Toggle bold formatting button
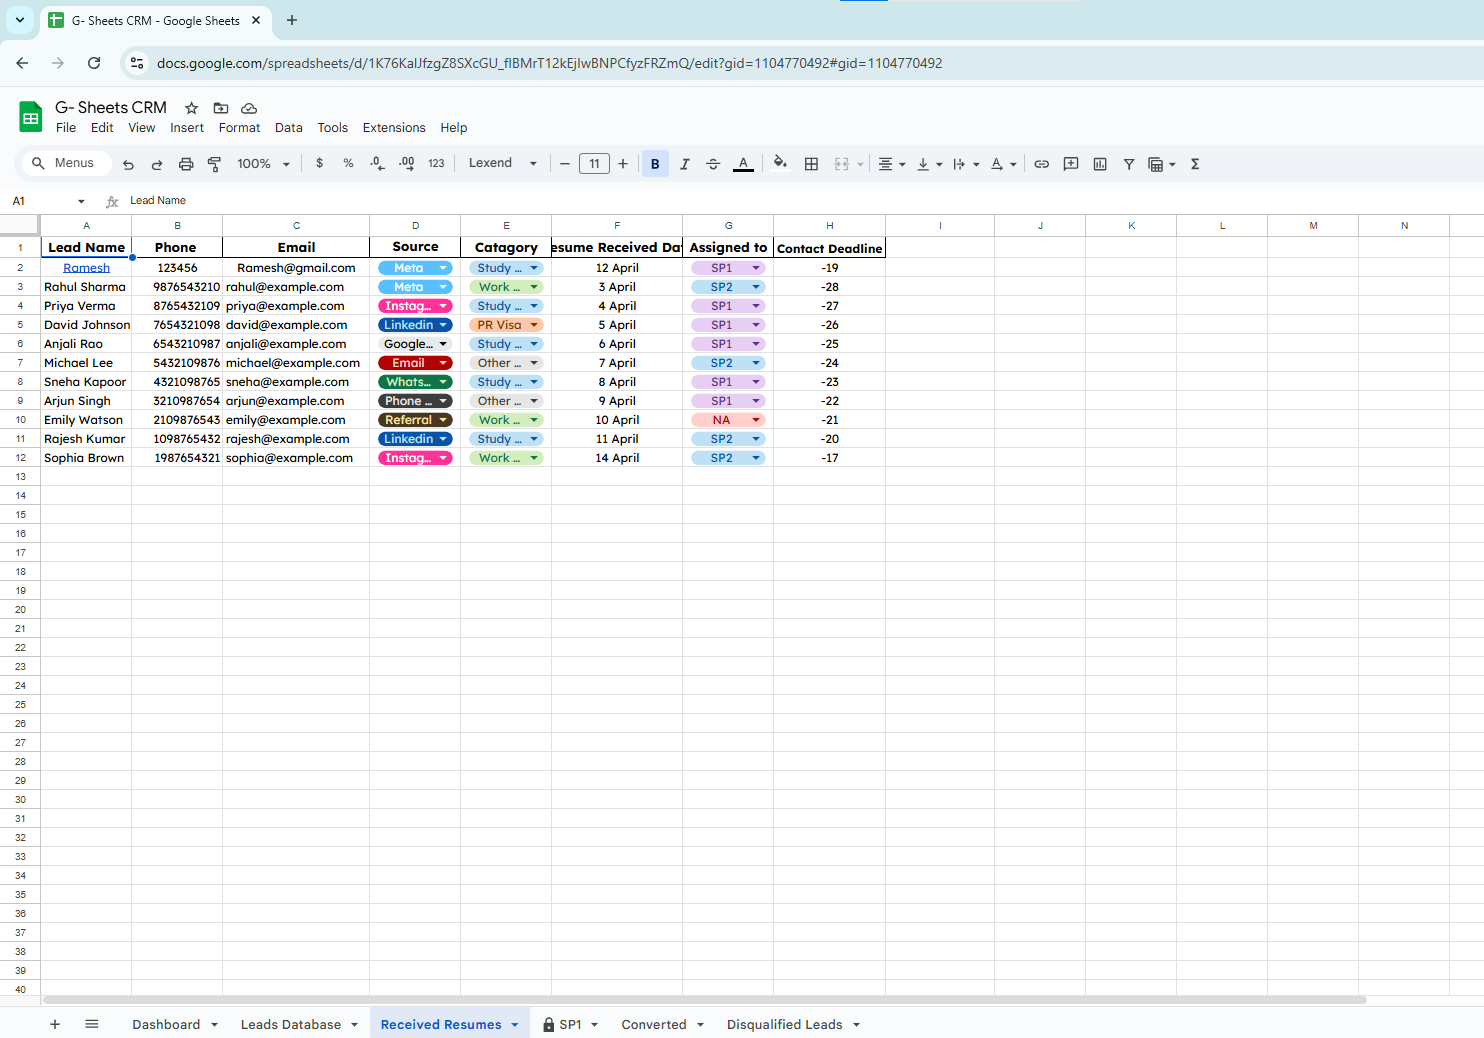Viewport: 1484px width, 1038px height. (x=655, y=164)
